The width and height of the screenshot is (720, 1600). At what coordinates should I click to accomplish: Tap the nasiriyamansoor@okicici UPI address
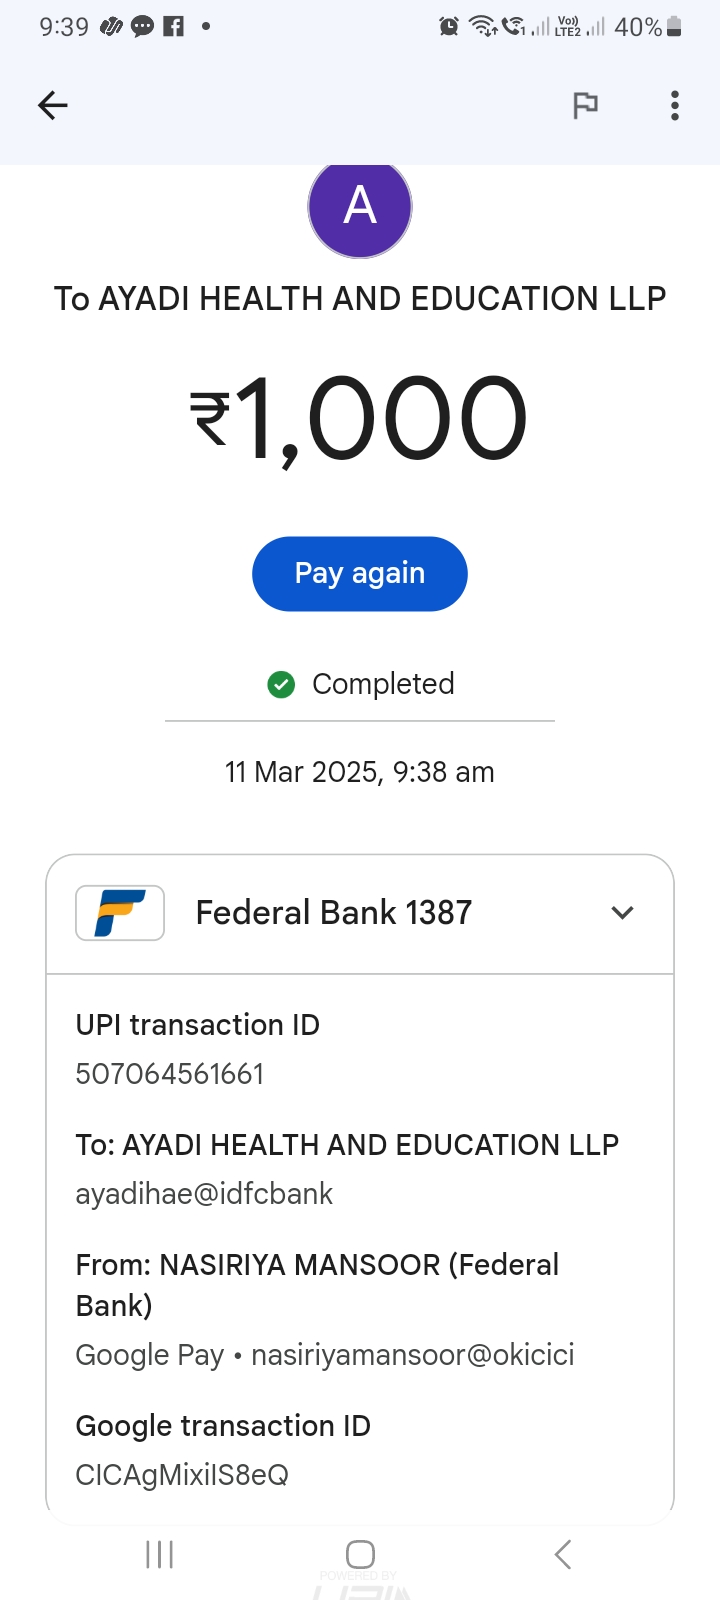(x=412, y=1355)
